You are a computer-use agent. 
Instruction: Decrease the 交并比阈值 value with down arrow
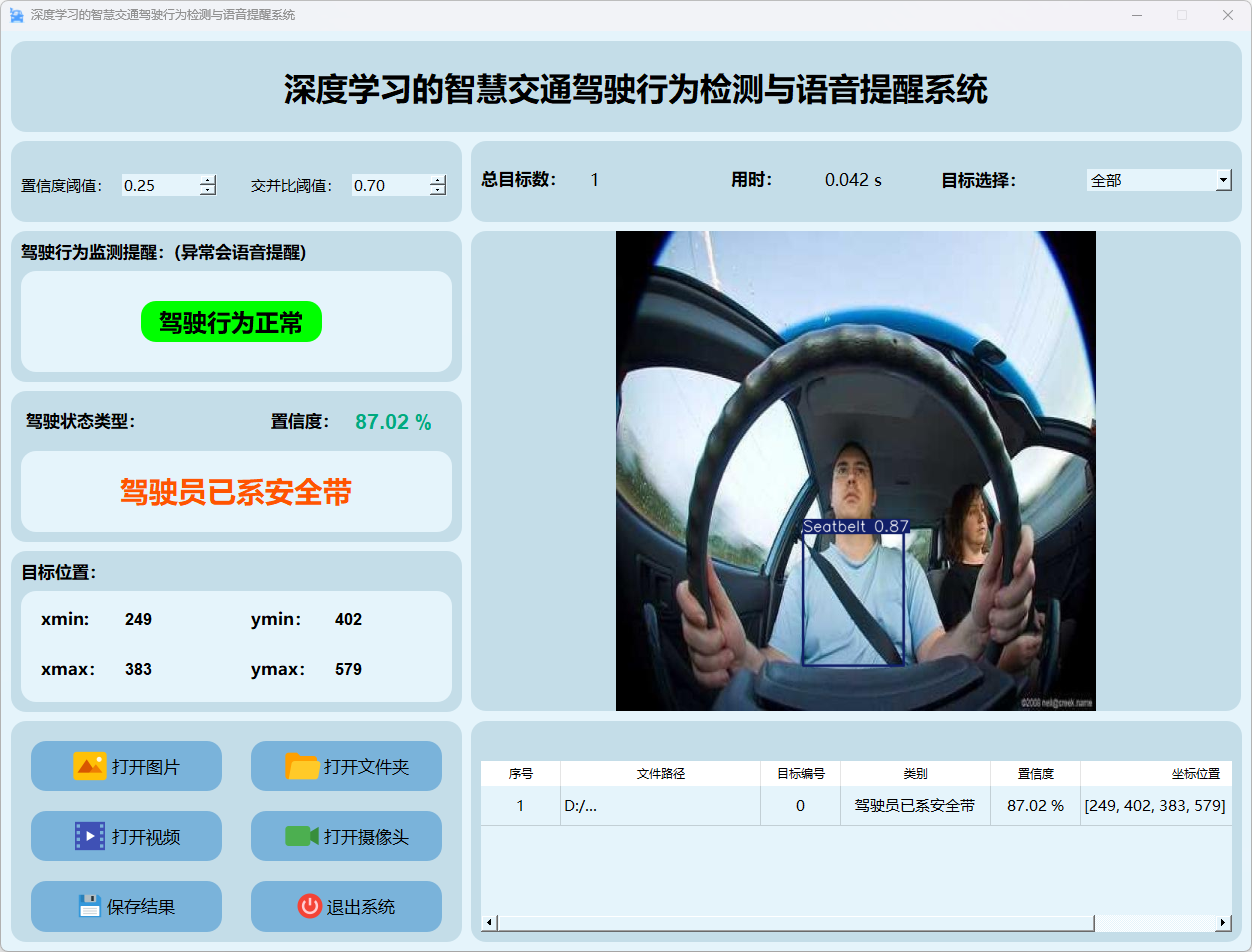pyautogui.click(x=437, y=190)
